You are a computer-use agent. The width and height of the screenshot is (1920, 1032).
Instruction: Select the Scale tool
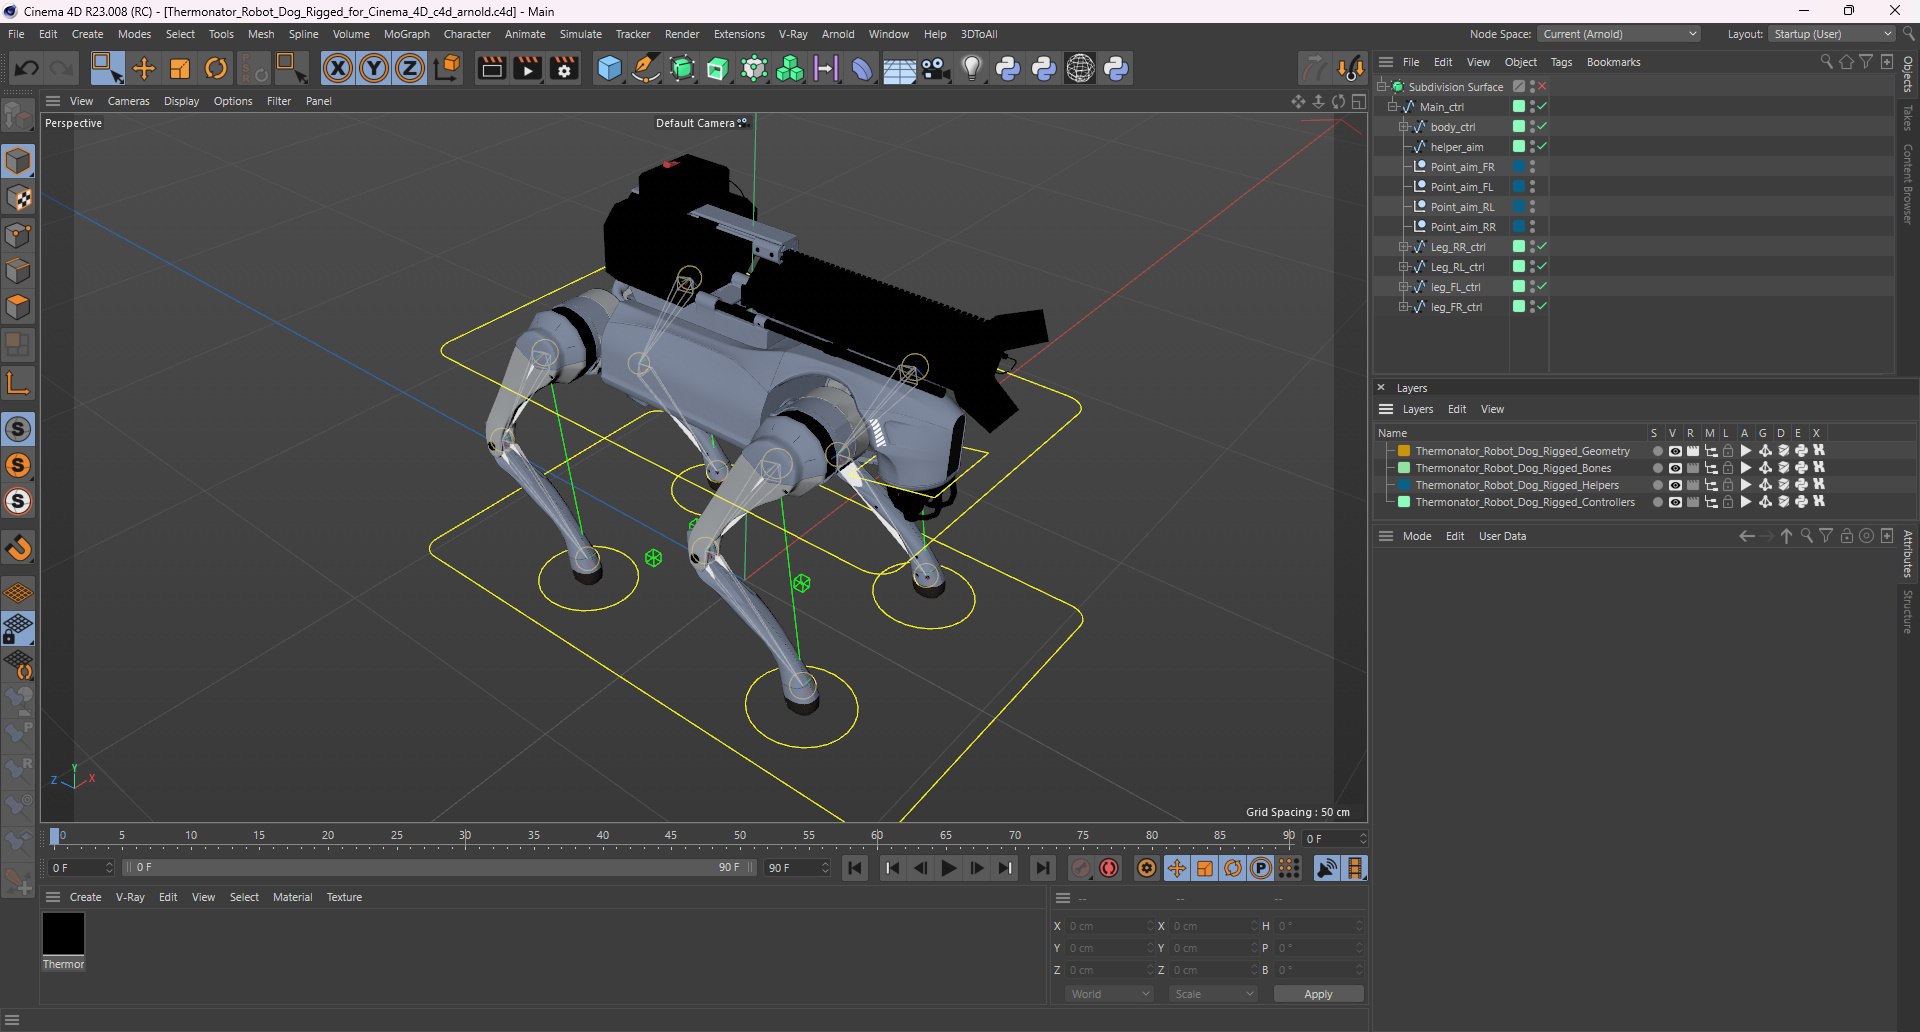(x=180, y=68)
